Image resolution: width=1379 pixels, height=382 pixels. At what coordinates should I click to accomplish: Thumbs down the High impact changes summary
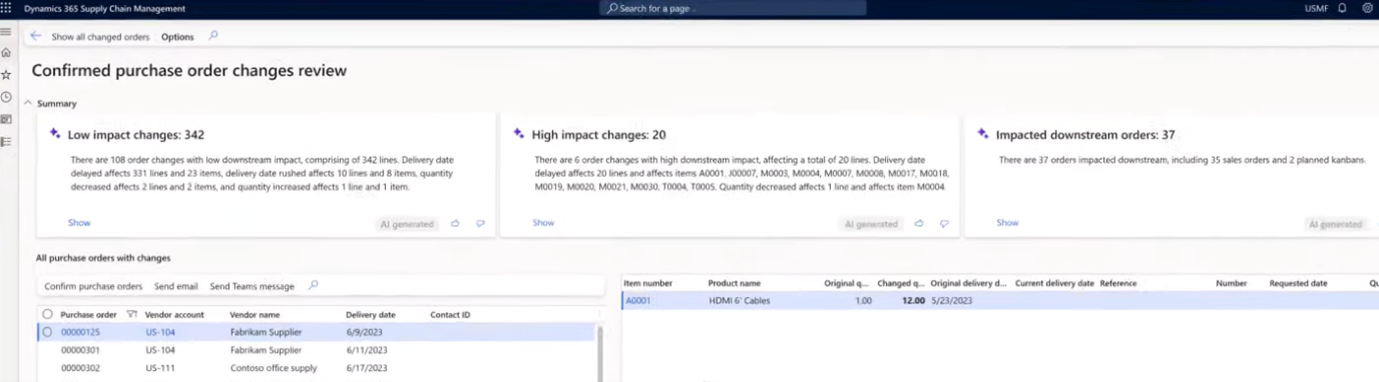coord(944,224)
